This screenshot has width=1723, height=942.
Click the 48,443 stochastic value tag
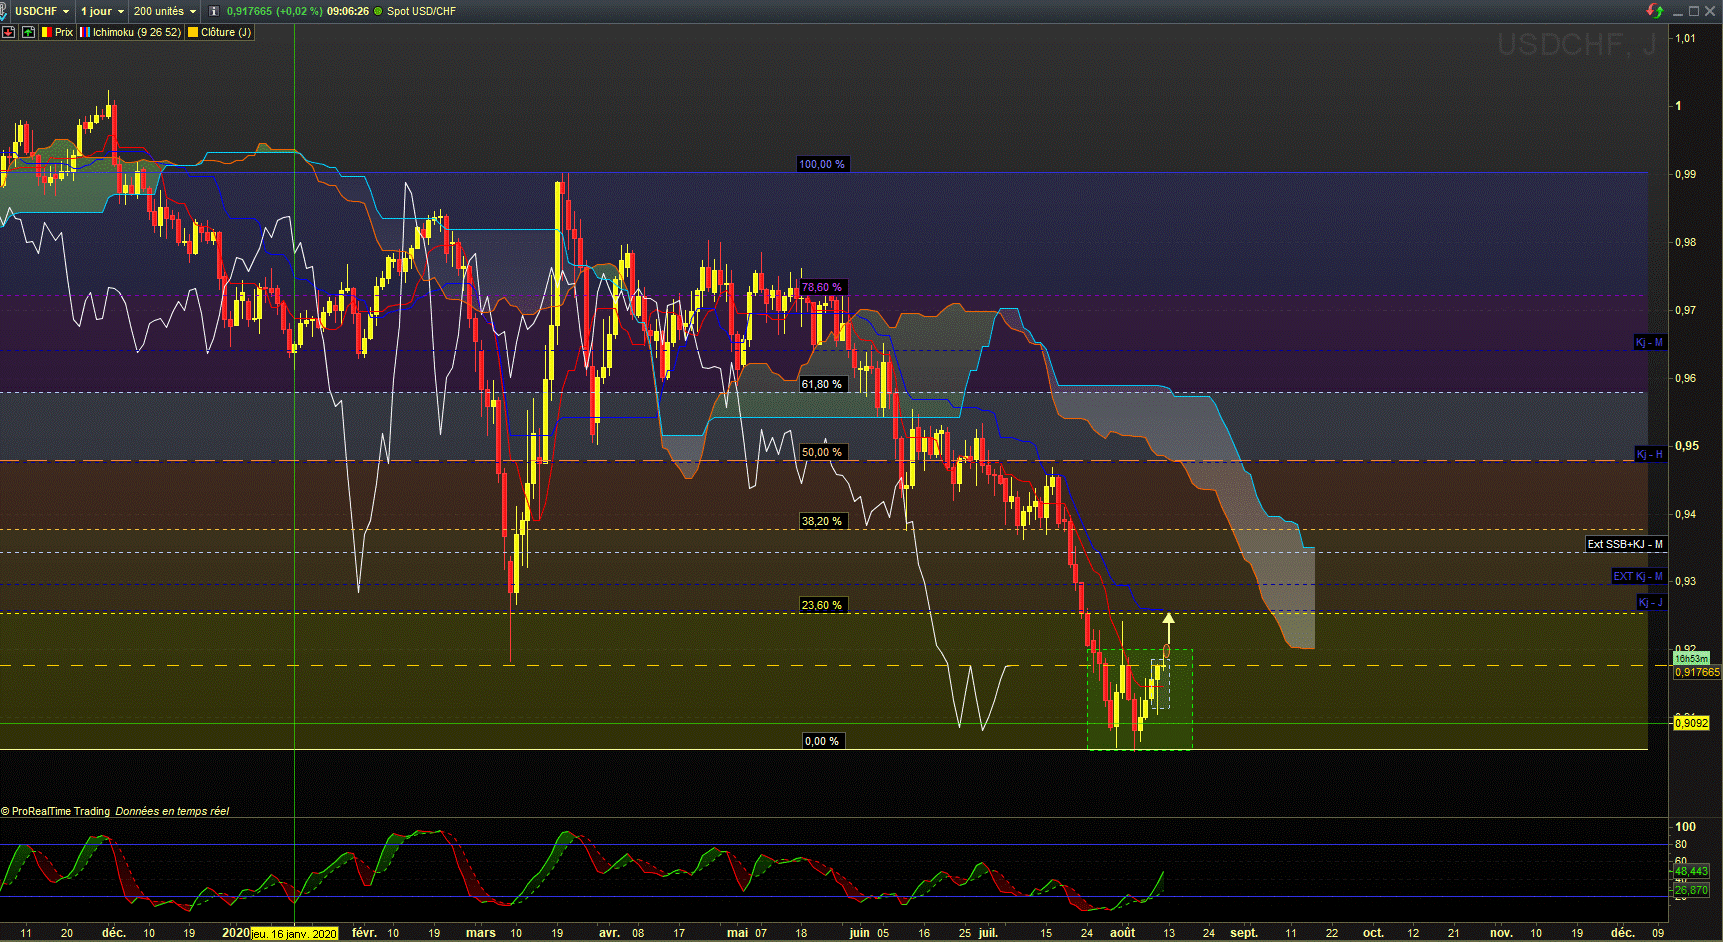[1691, 871]
